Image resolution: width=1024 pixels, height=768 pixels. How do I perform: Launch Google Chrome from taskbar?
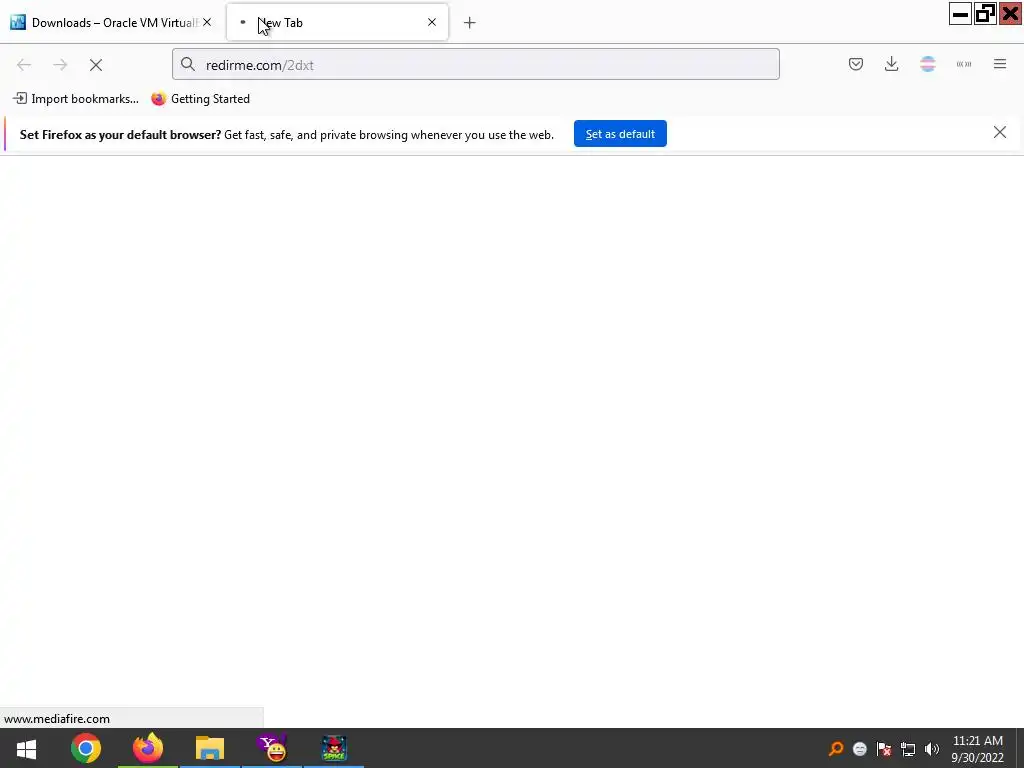click(x=86, y=748)
